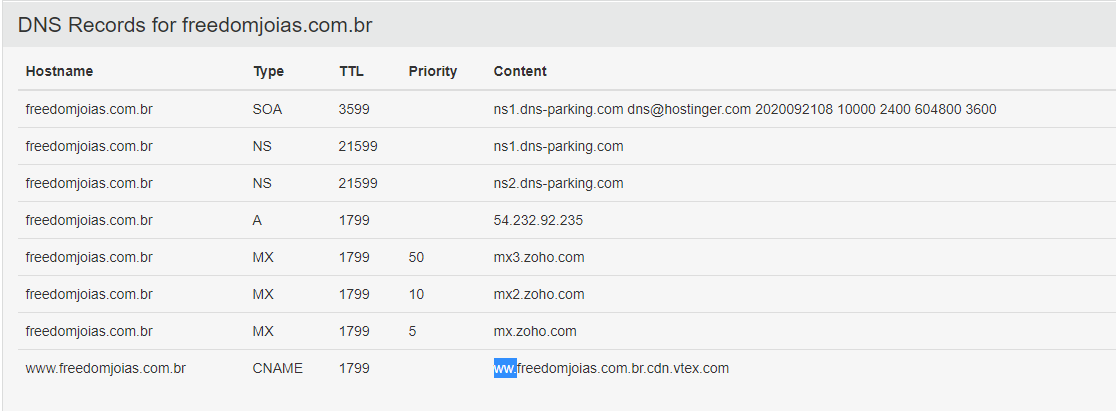
Task: Click the mx3.zoho.com MX record content
Action: pos(539,258)
